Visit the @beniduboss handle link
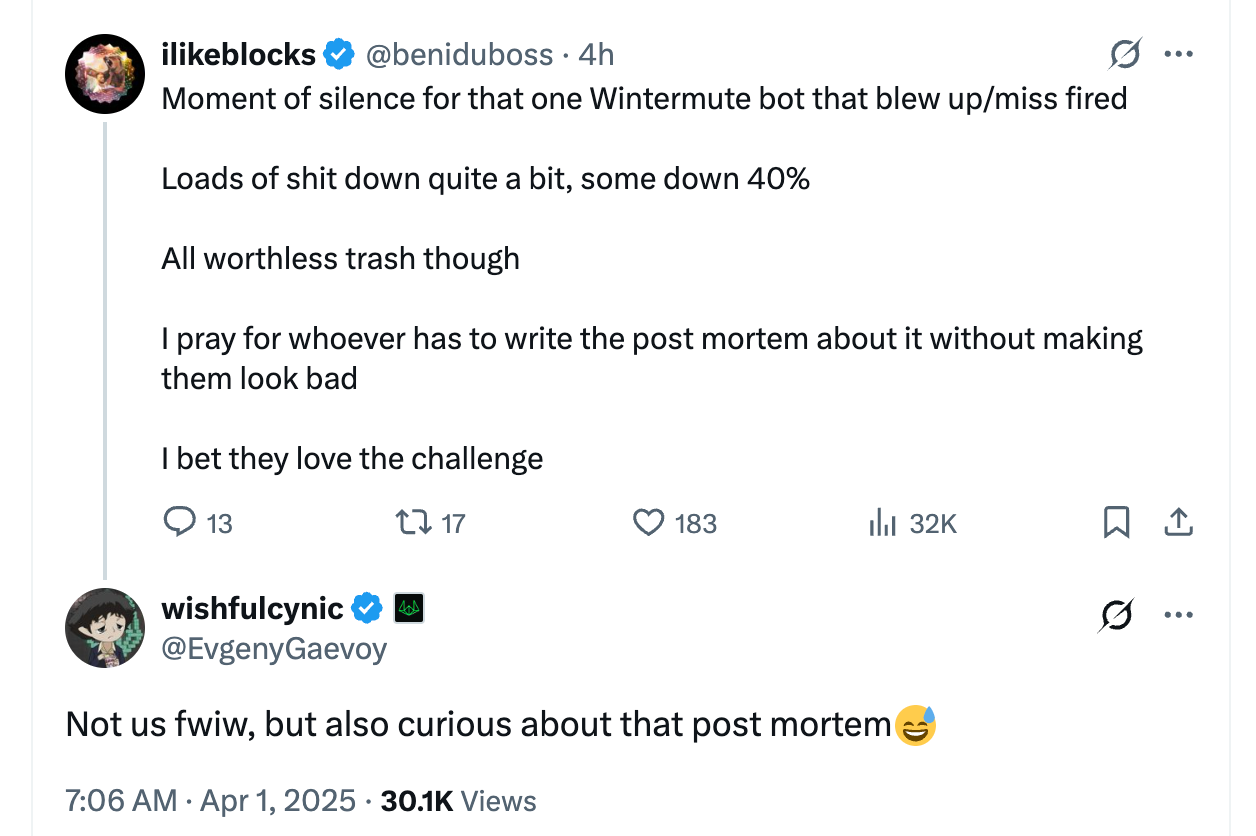This screenshot has height=836, width=1256. point(460,54)
